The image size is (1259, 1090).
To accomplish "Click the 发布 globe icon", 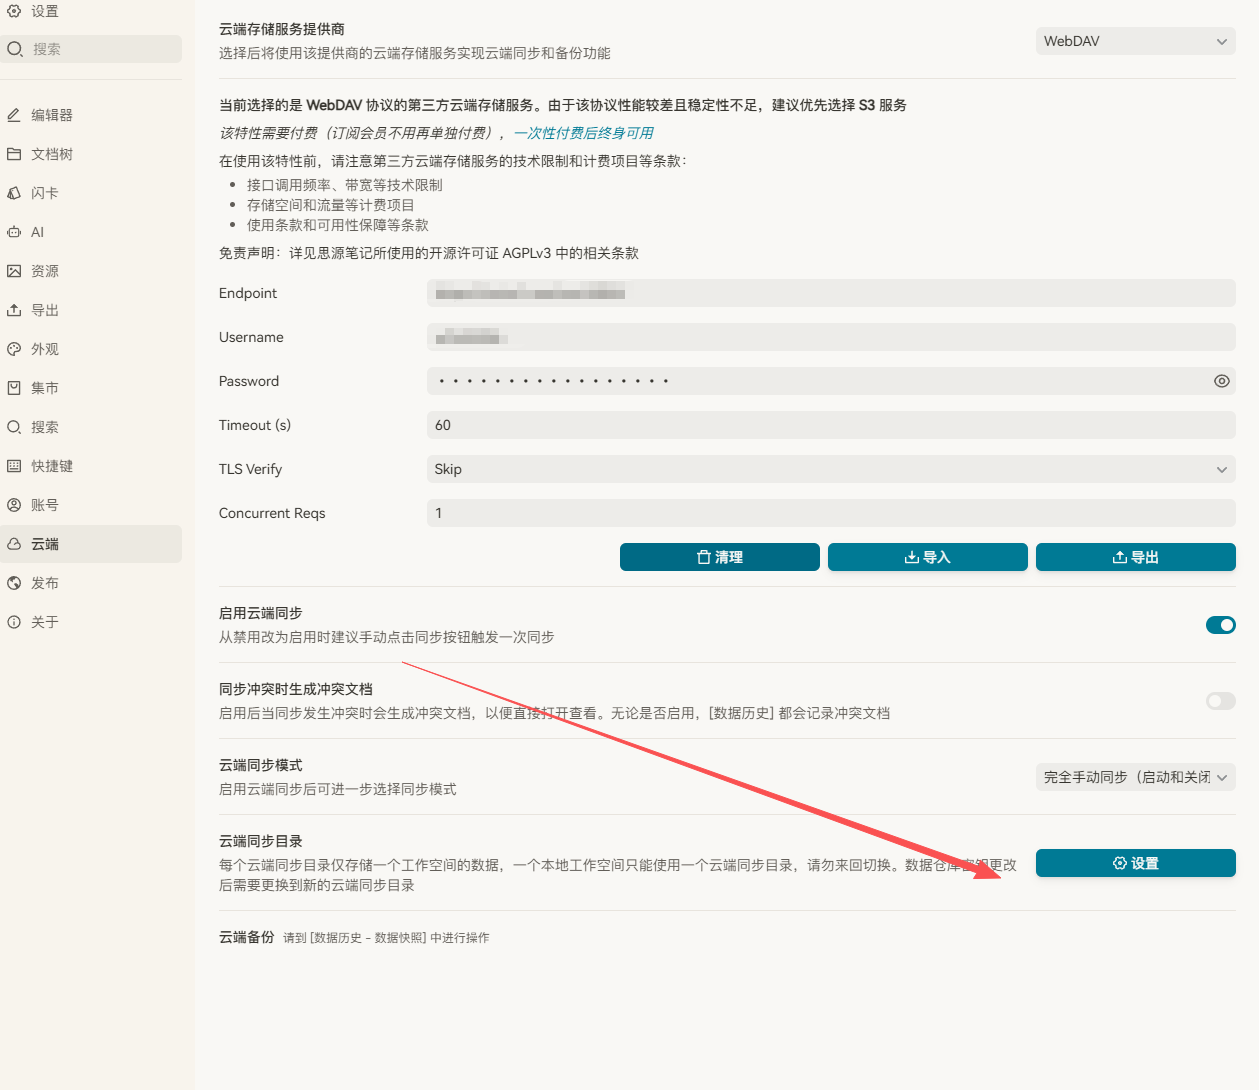I will coord(14,583).
